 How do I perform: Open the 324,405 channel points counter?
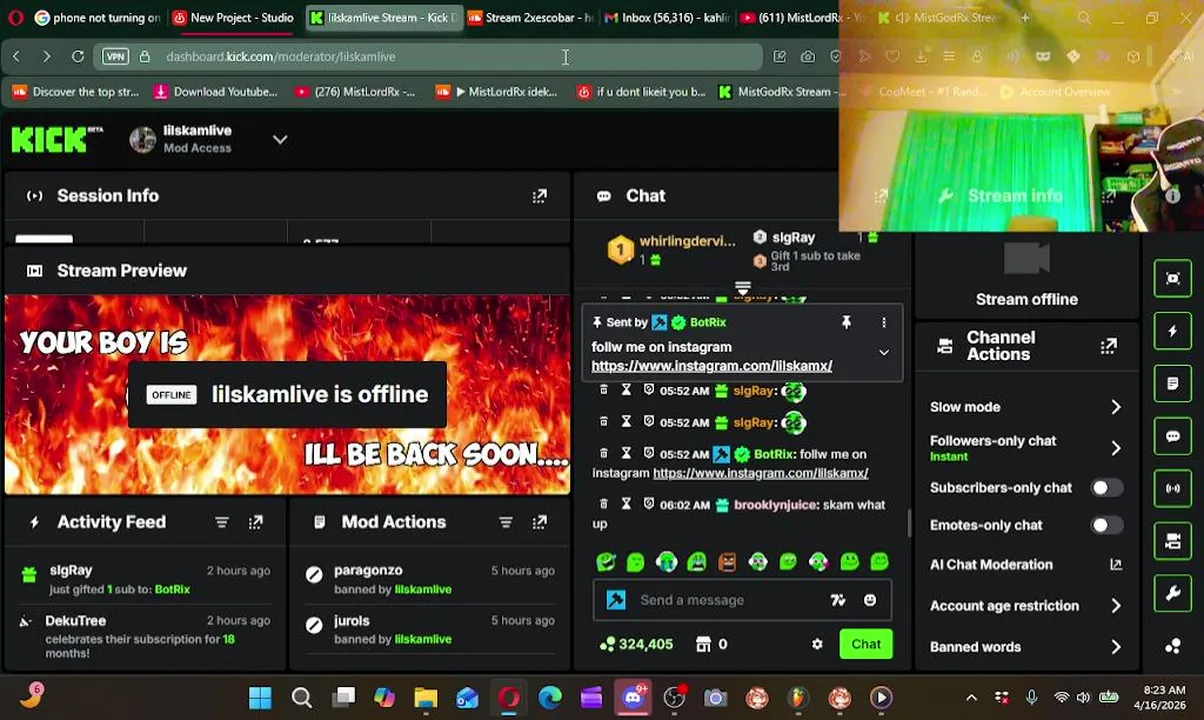tap(636, 644)
